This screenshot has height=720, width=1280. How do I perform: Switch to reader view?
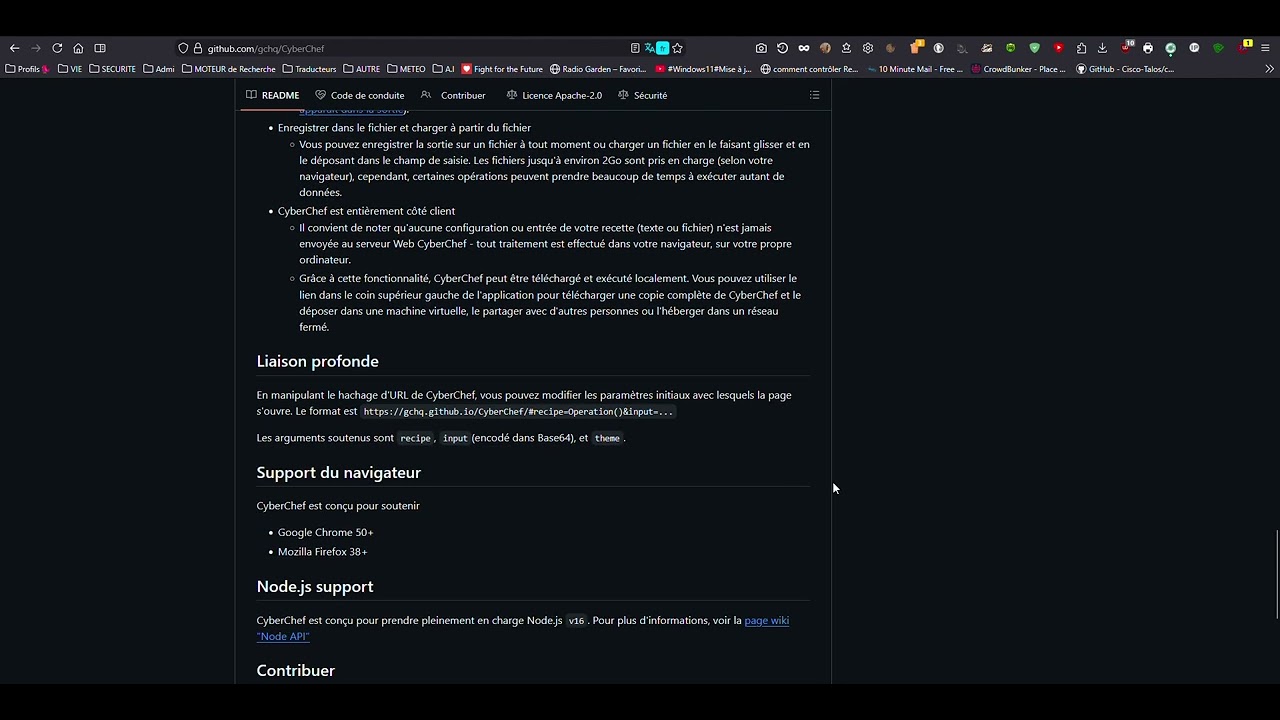click(635, 48)
